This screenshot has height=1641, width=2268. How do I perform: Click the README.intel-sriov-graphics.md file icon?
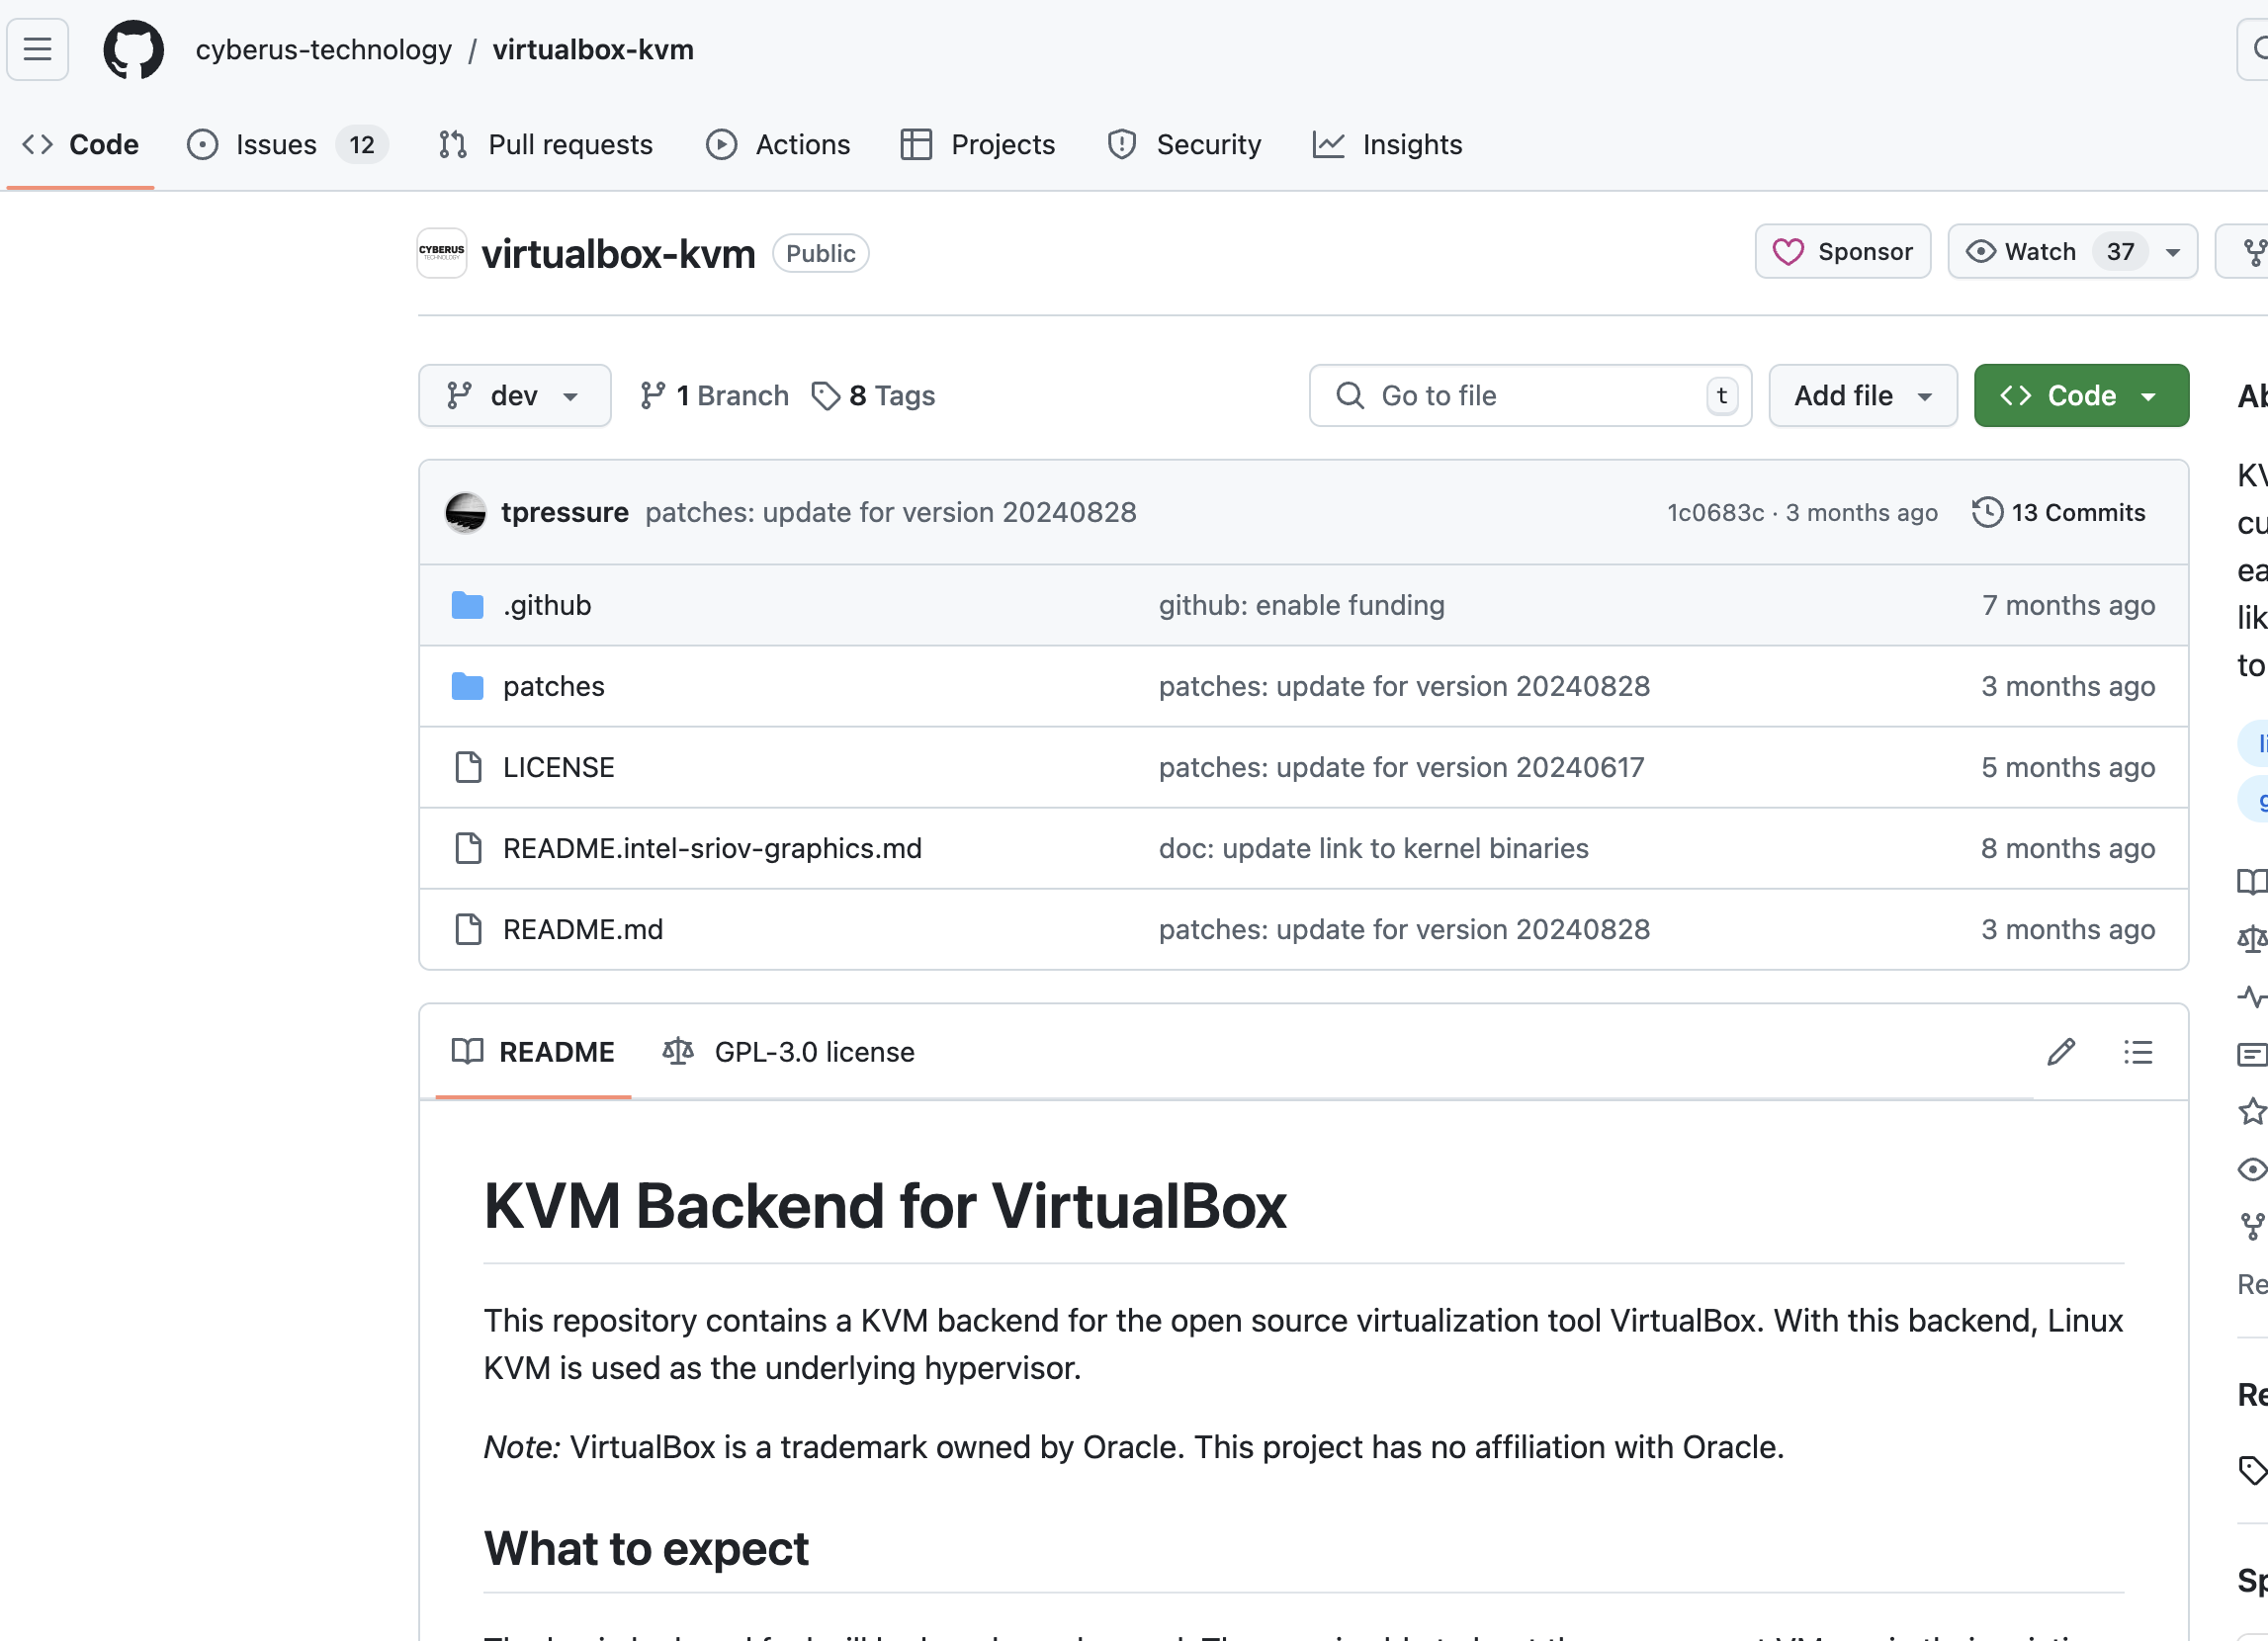[x=468, y=848]
